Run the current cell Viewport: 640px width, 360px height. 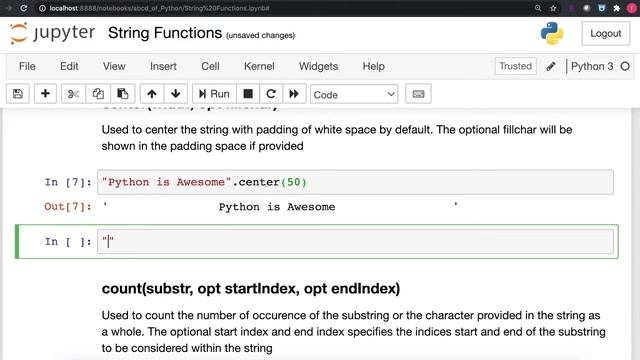[214, 94]
